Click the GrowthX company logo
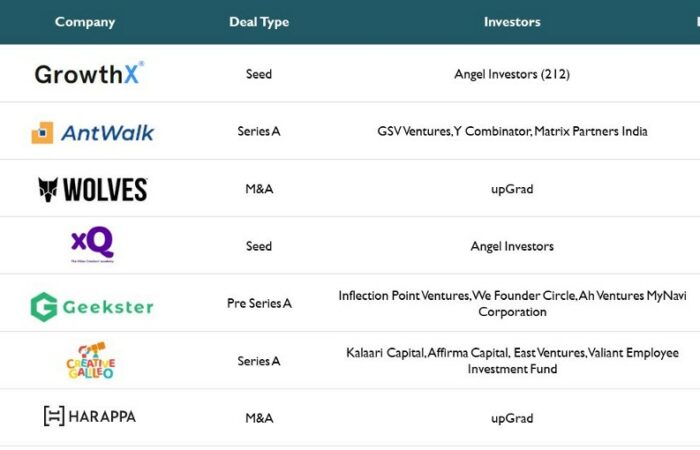The width and height of the screenshot is (700, 450). pyautogui.click(x=90, y=73)
